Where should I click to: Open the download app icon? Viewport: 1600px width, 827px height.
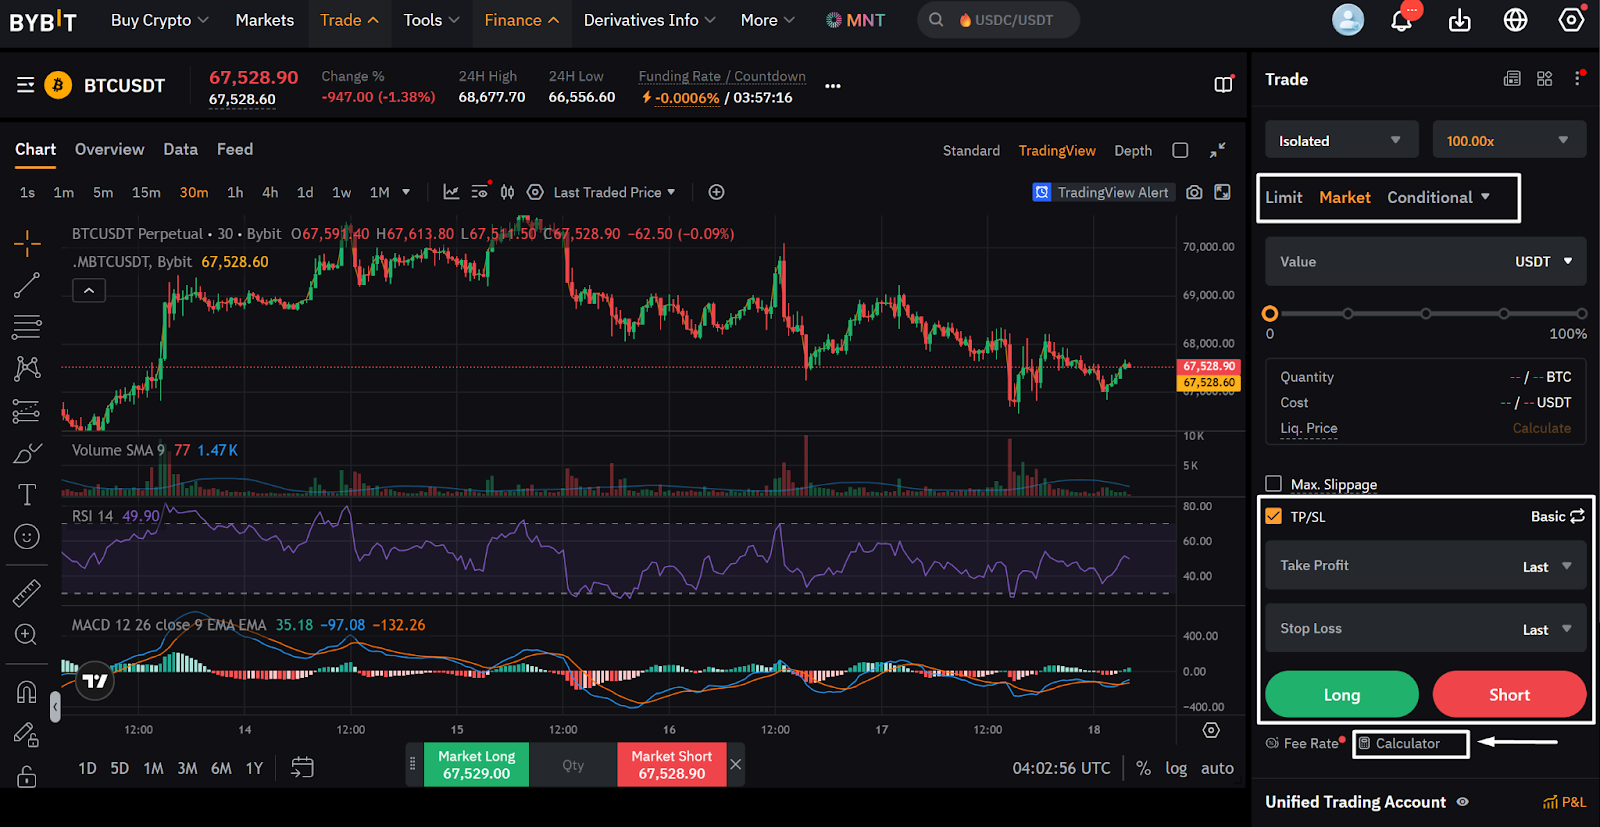[1460, 21]
